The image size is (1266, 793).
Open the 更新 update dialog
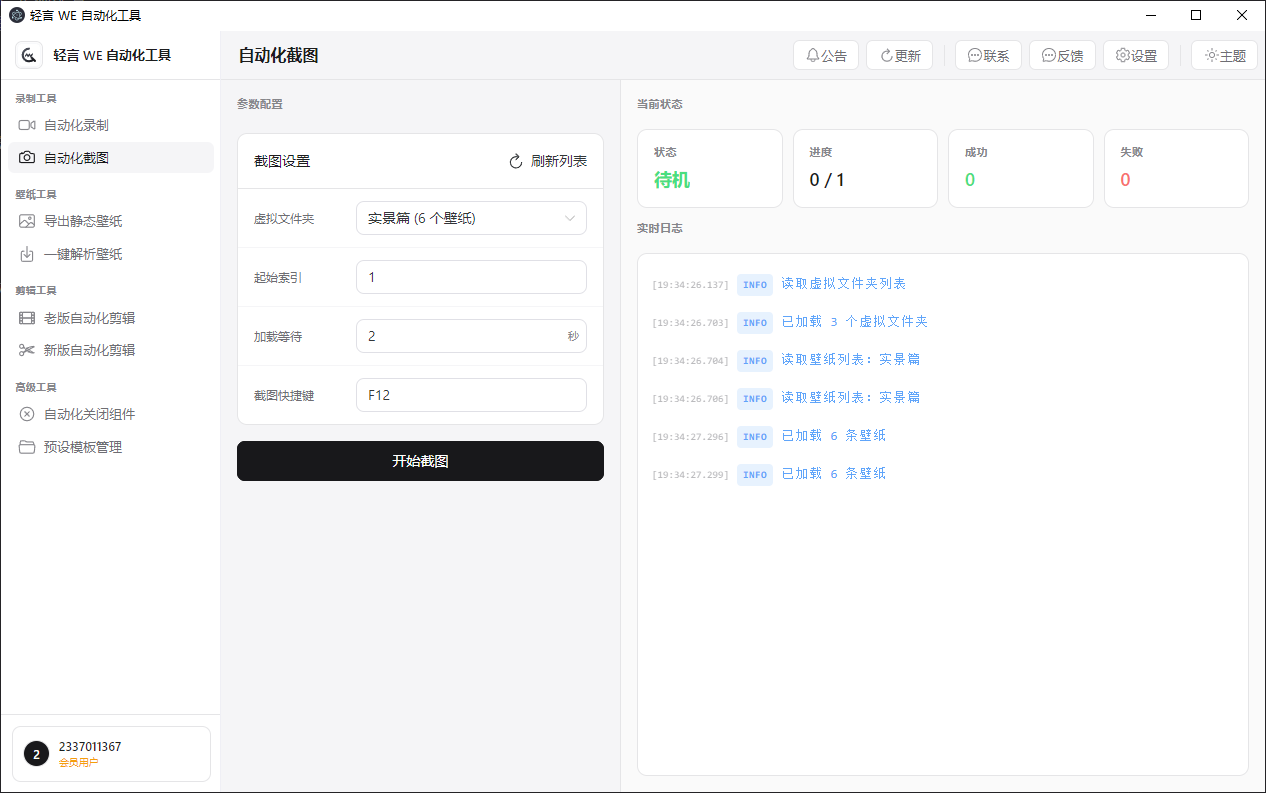point(899,55)
